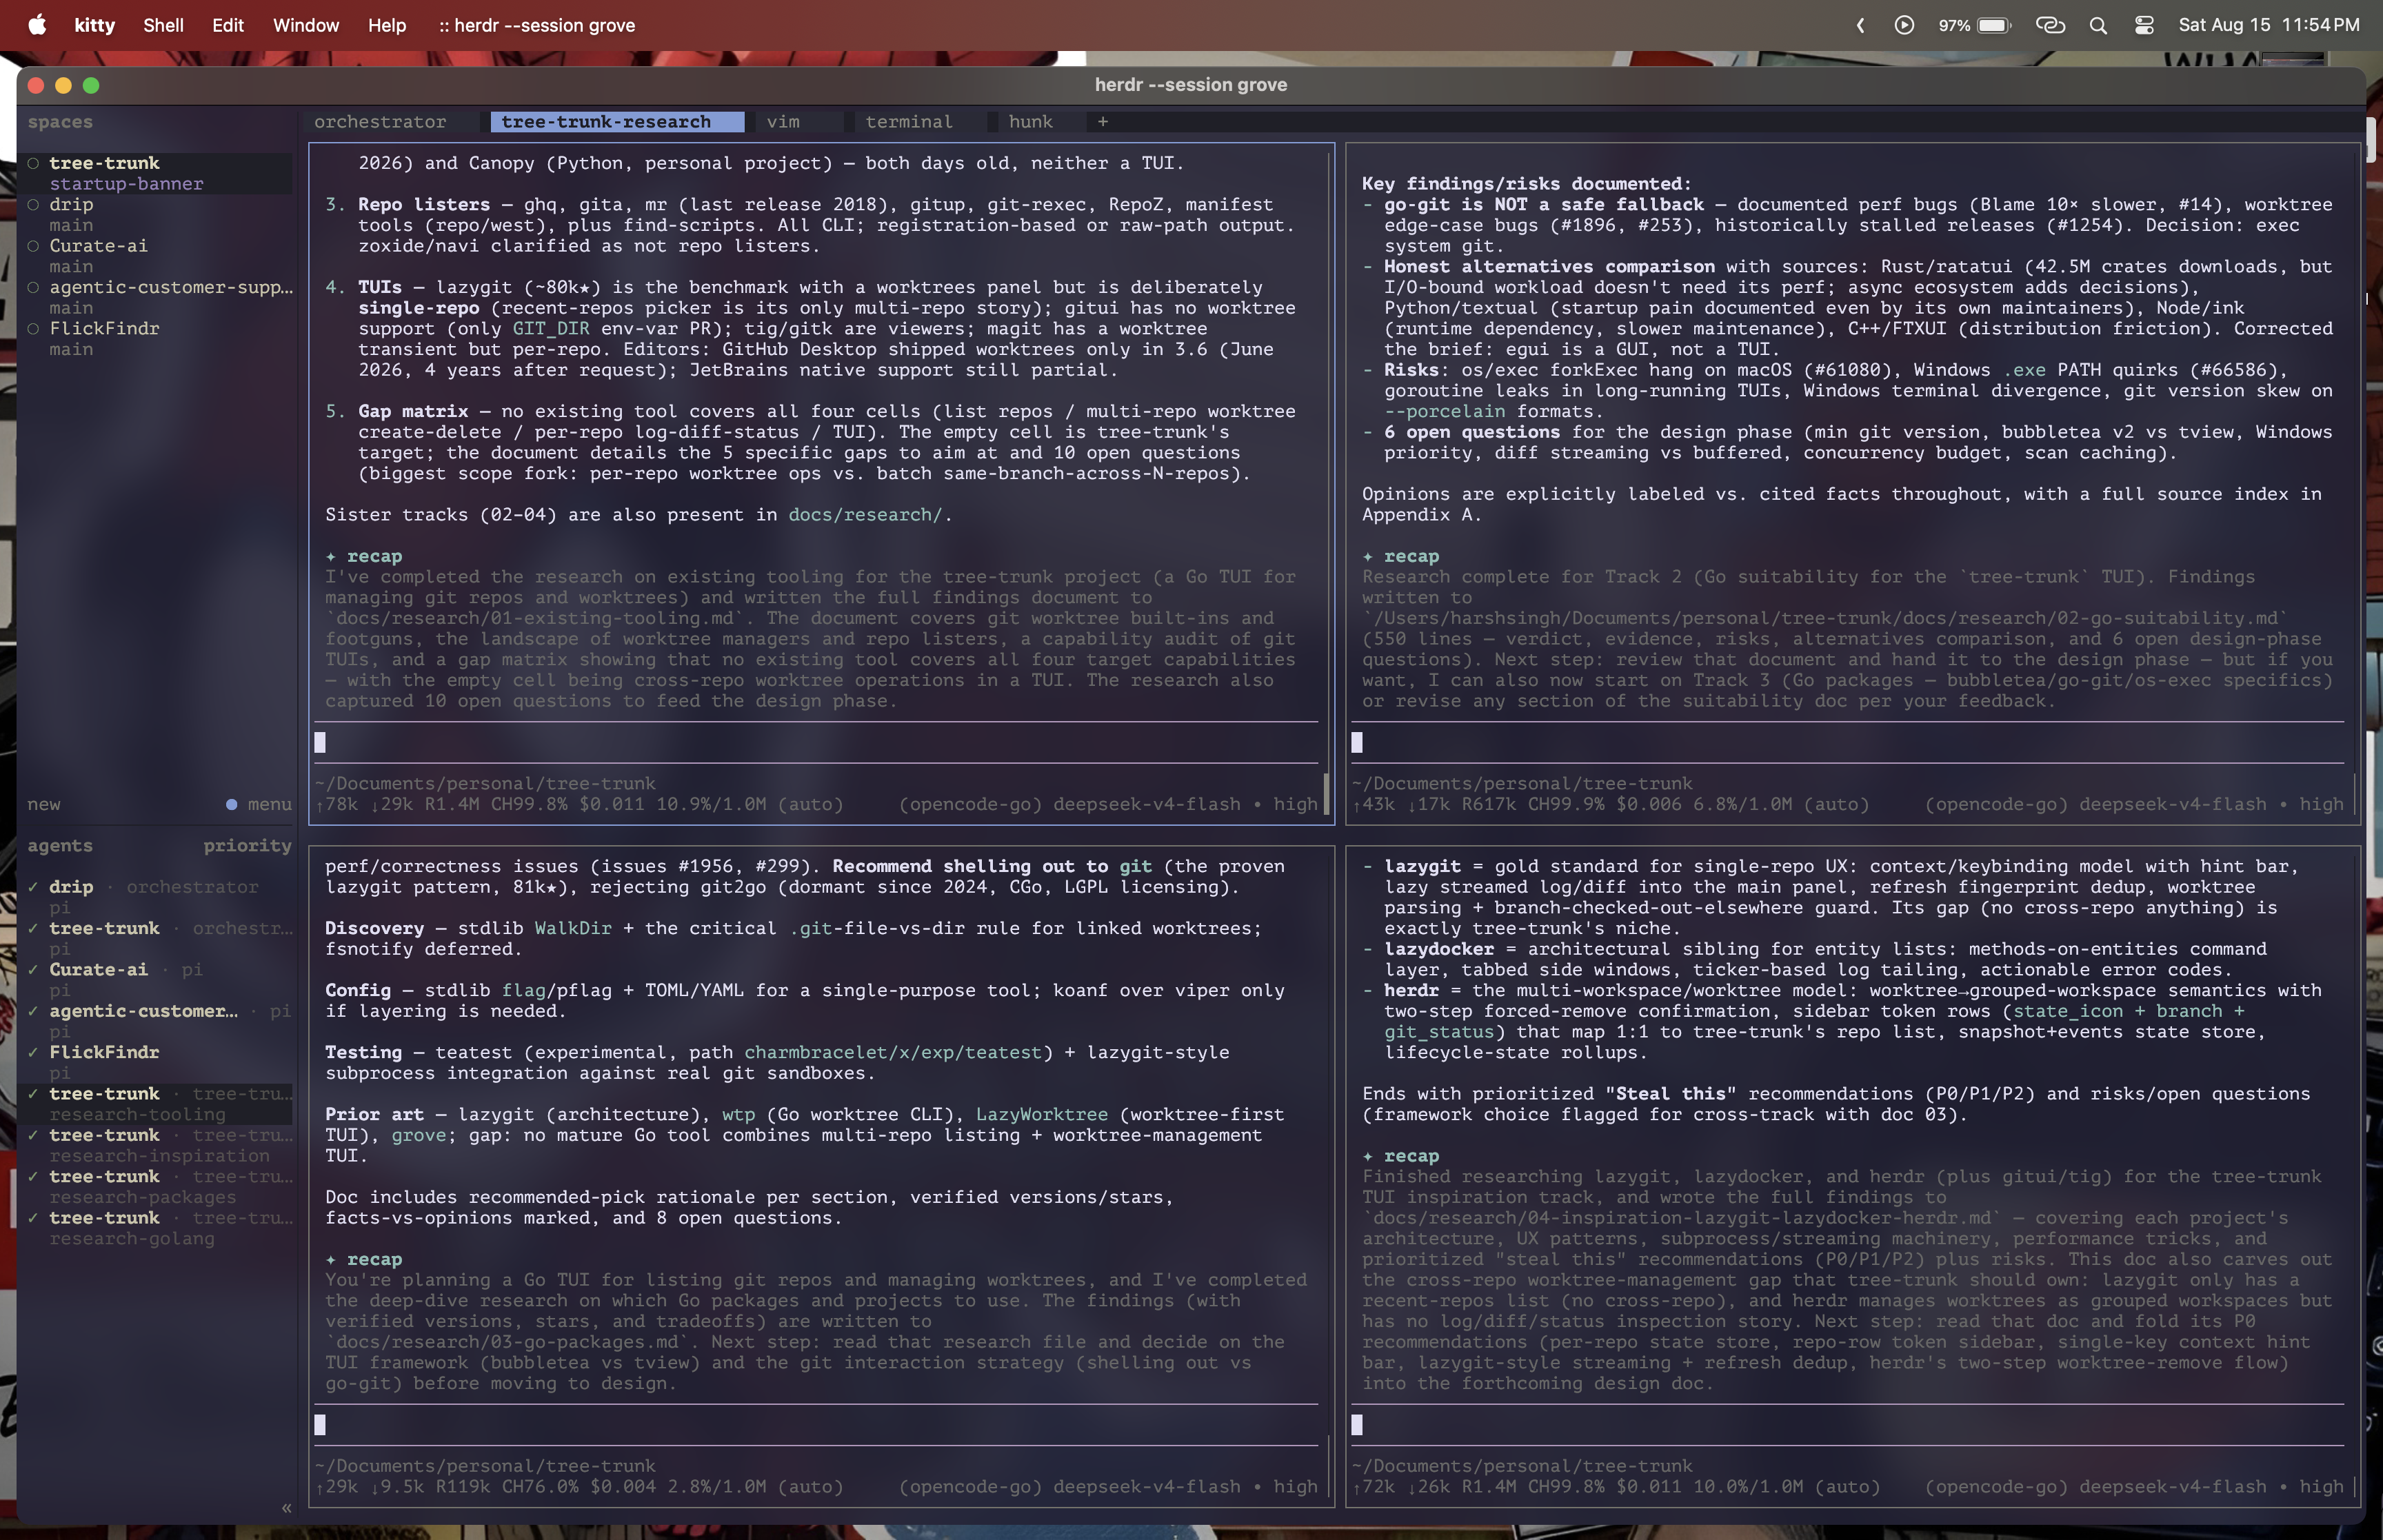Click the circle icon beside agentic-customer-supp space
This screenshot has width=2383, height=1540.
pos(33,287)
